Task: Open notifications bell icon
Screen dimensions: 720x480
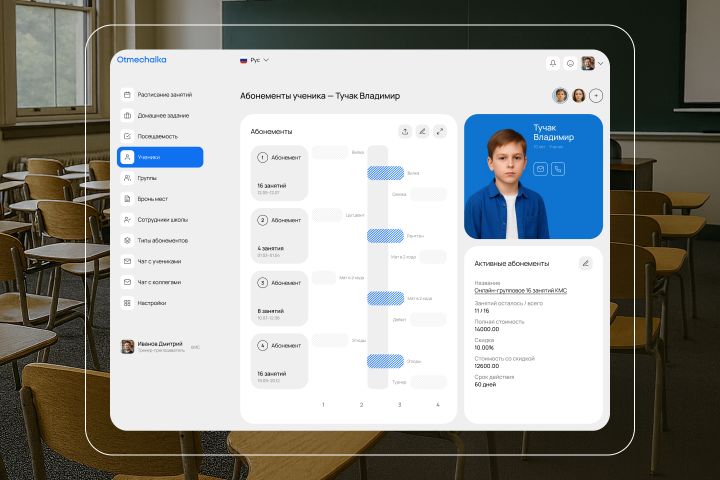Action: point(553,63)
